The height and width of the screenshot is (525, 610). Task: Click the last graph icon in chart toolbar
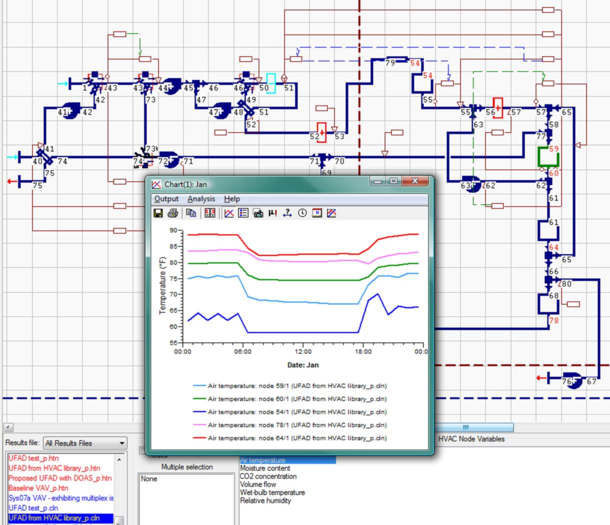[332, 213]
